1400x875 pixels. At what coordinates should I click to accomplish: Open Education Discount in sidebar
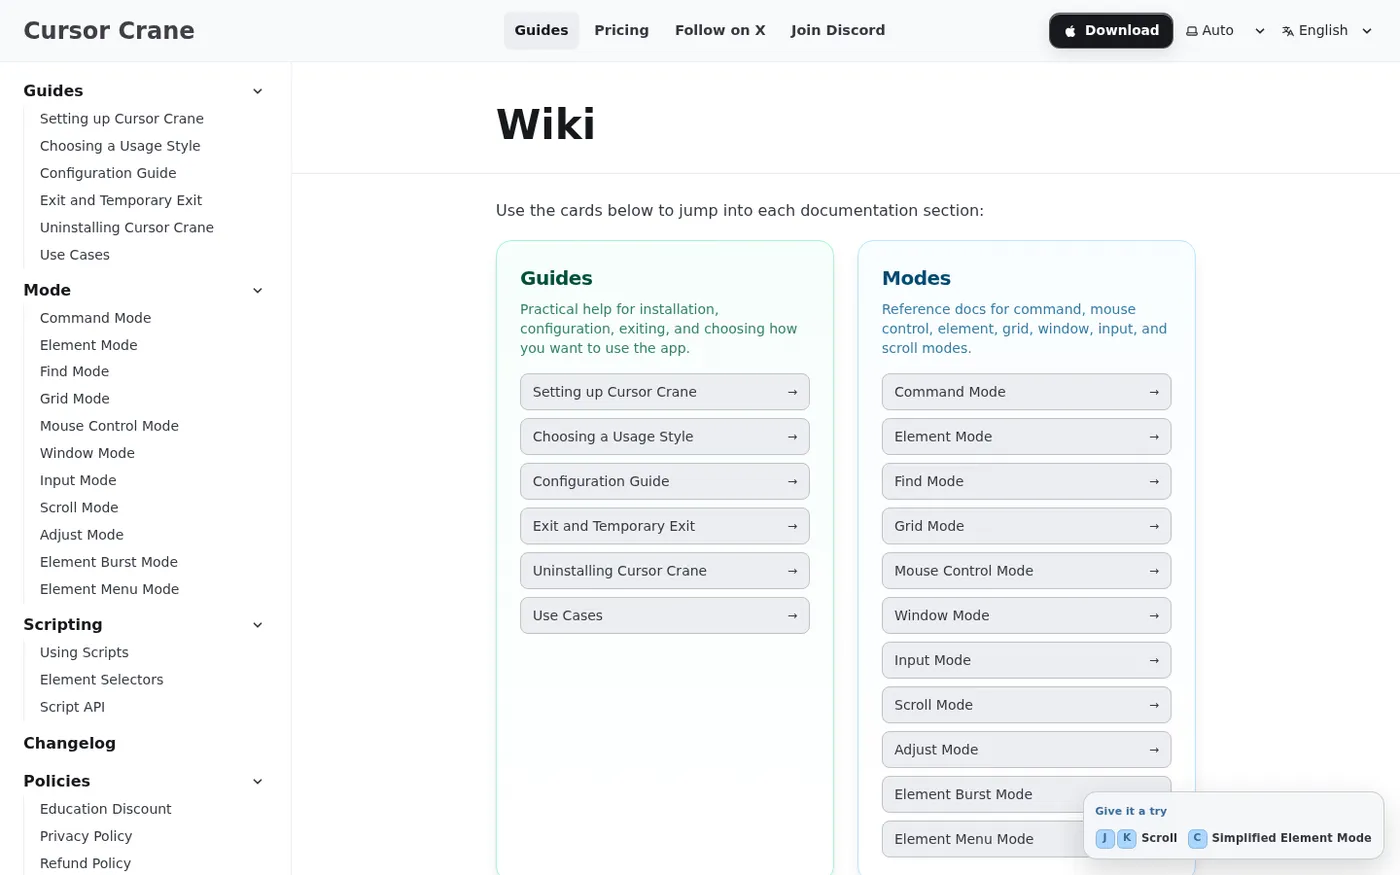(106, 809)
